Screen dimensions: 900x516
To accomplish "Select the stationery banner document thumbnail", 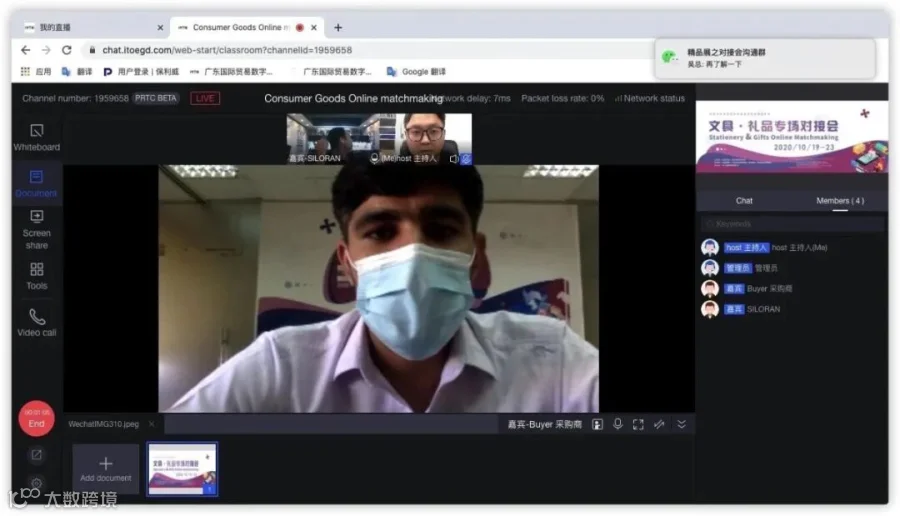I will 183,469.
